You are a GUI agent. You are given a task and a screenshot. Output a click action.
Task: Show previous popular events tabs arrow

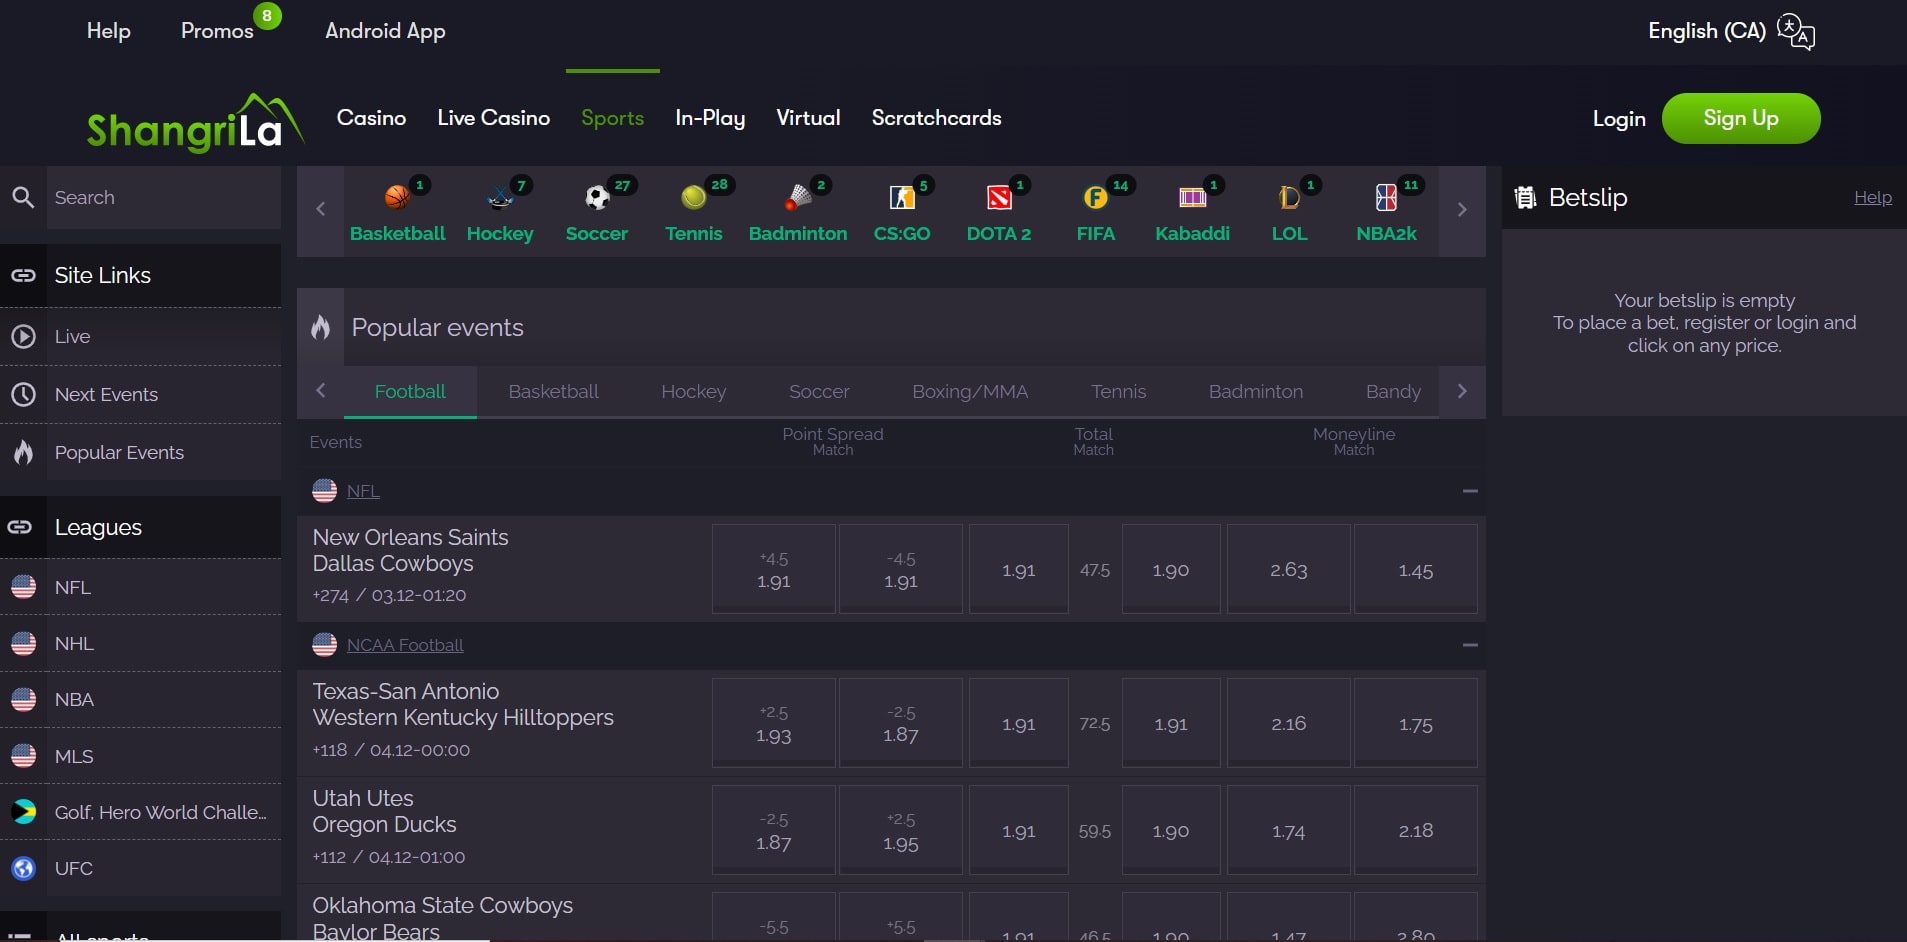click(x=320, y=391)
